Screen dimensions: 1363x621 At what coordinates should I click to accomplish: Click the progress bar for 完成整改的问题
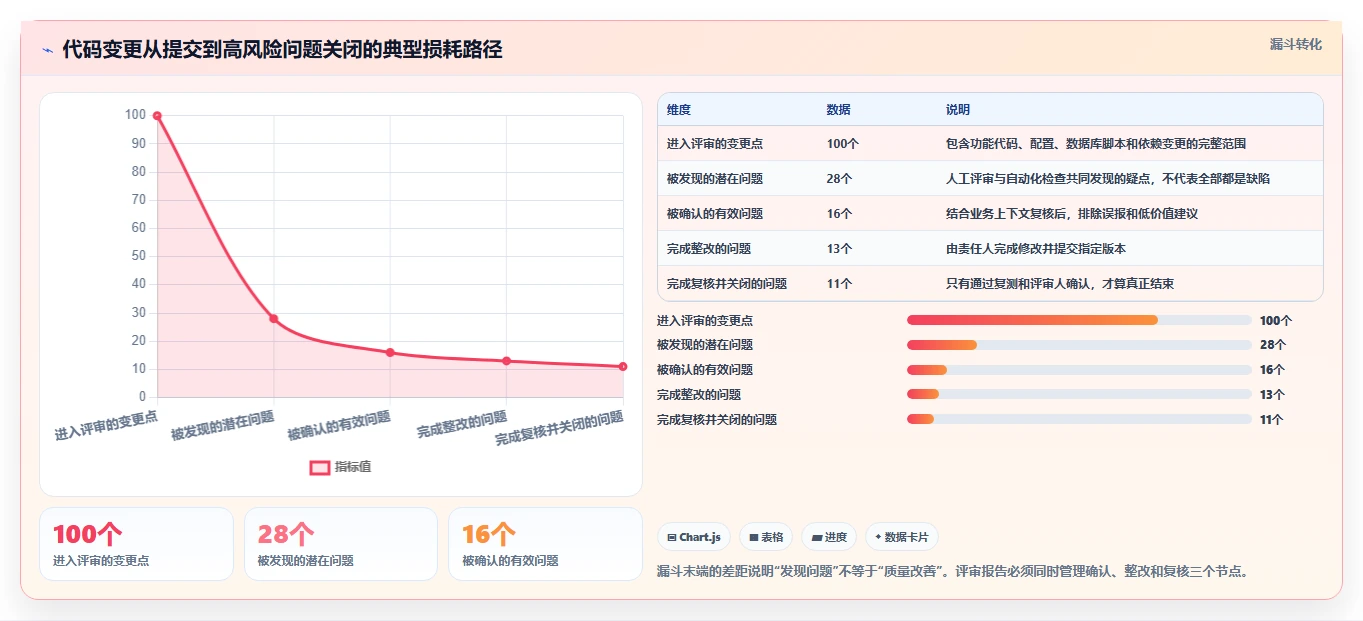(1079, 394)
